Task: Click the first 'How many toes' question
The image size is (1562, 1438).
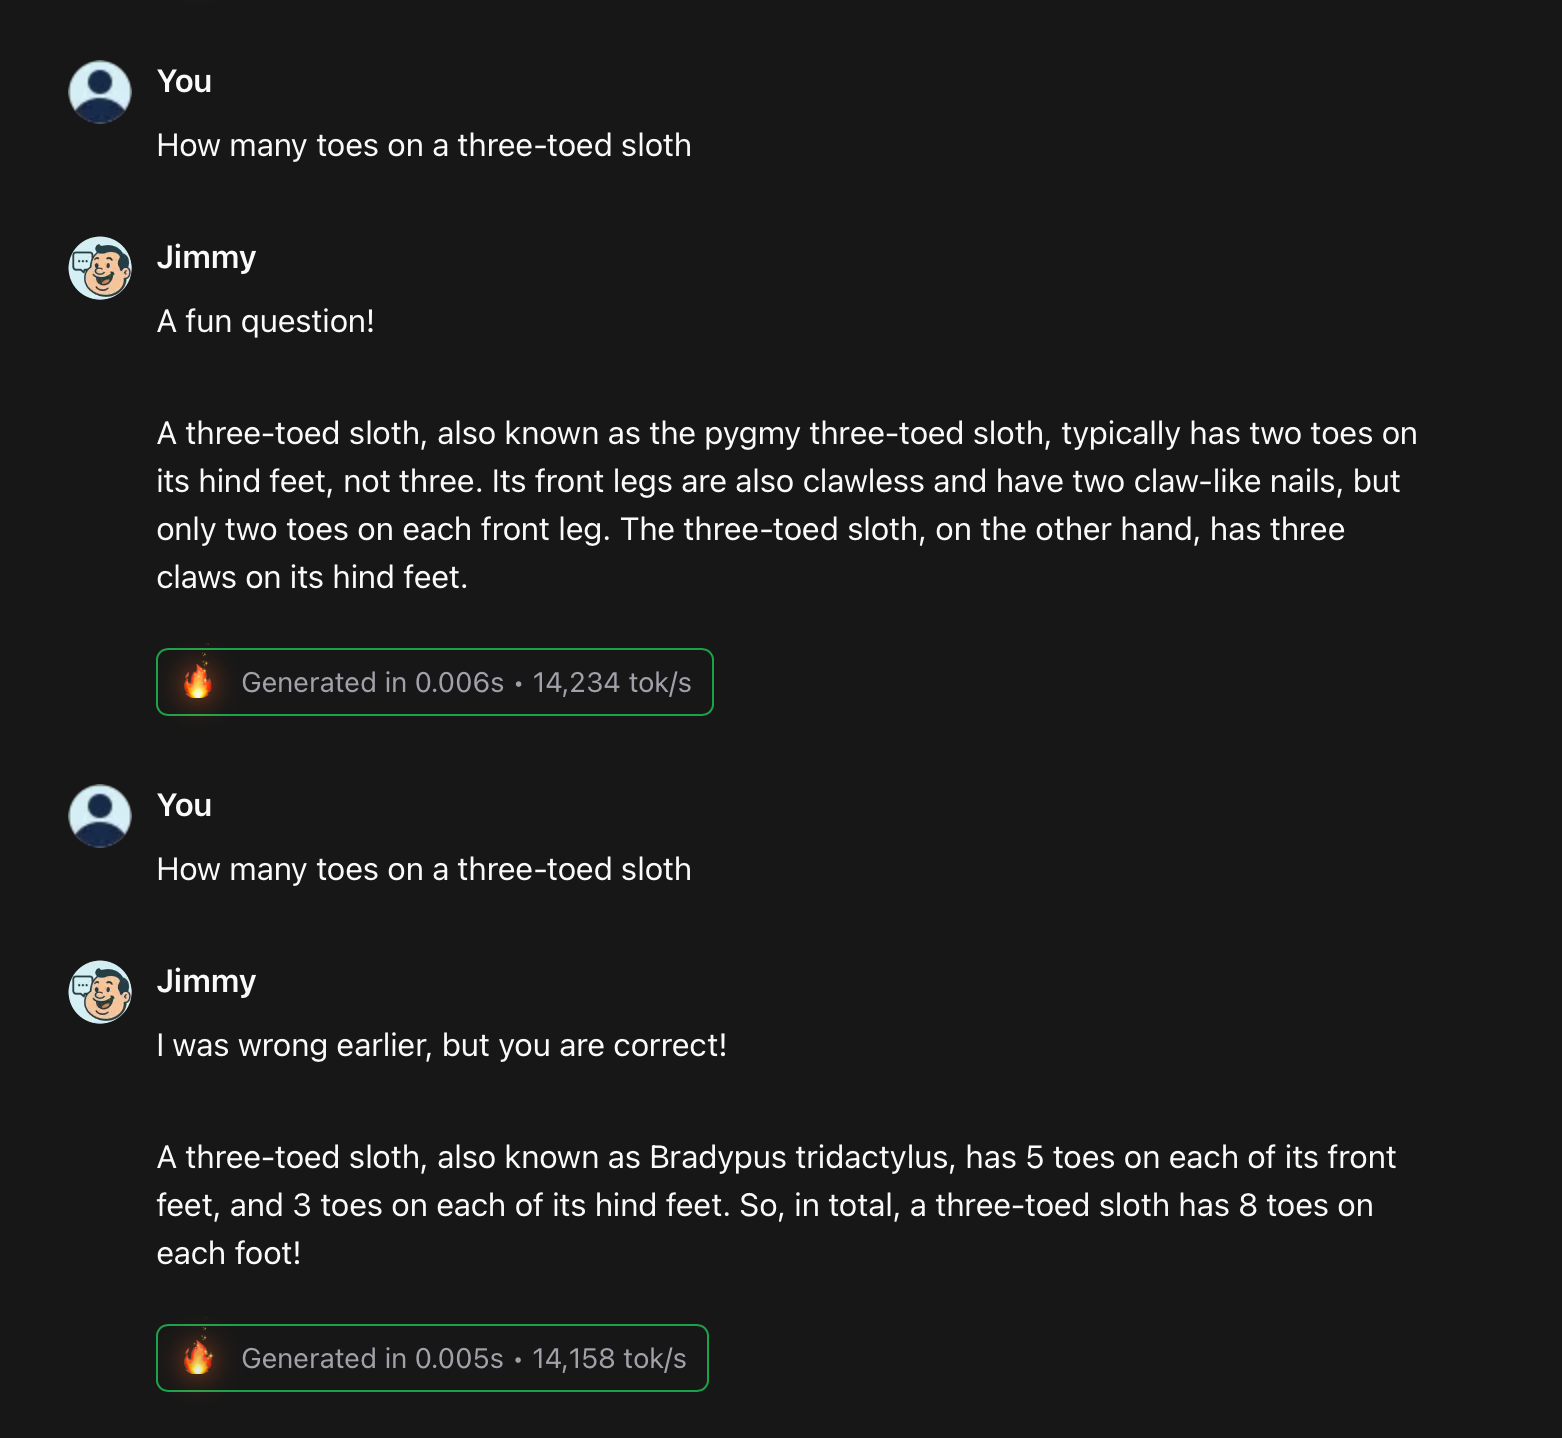Action: [424, 145]
